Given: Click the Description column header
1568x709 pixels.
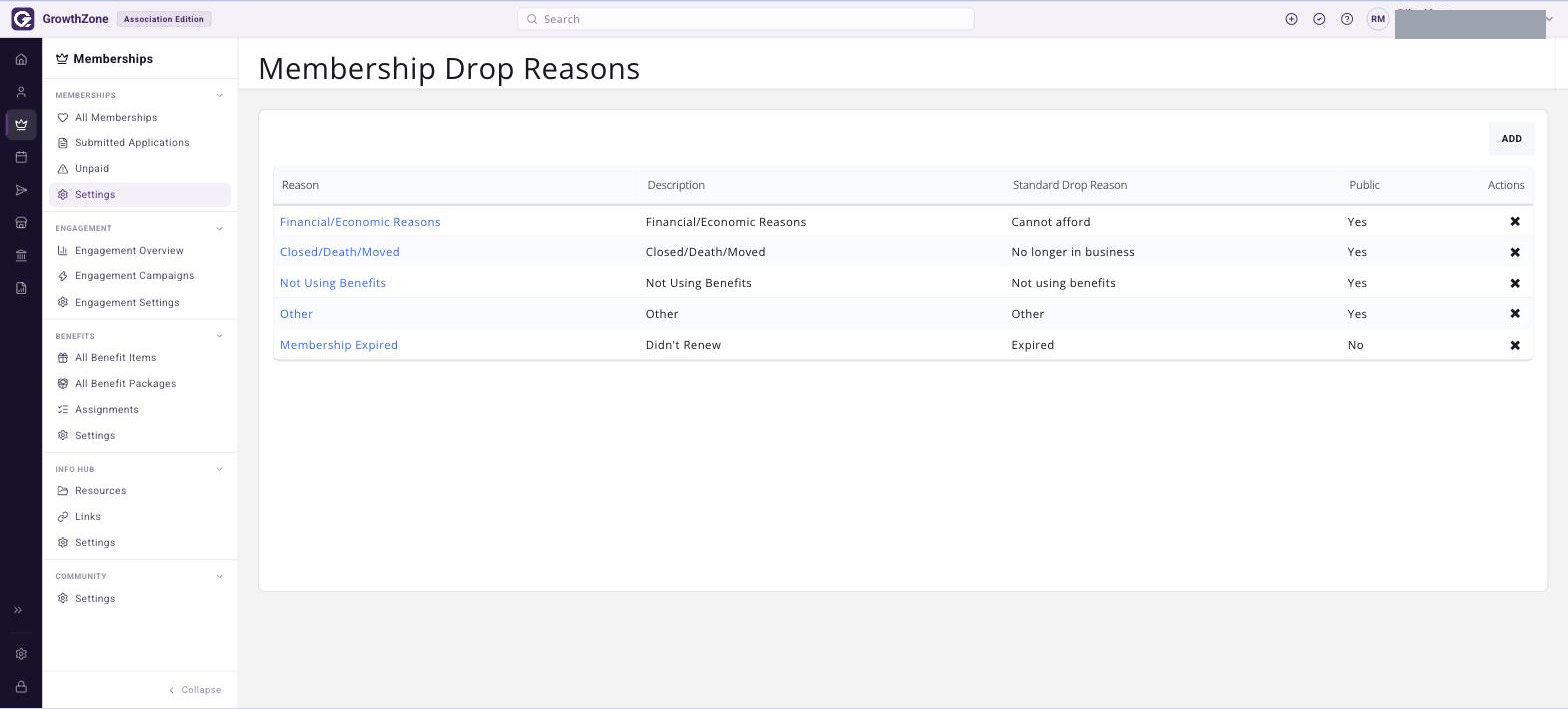Looking at the screenshot, I should coord(676,185).
